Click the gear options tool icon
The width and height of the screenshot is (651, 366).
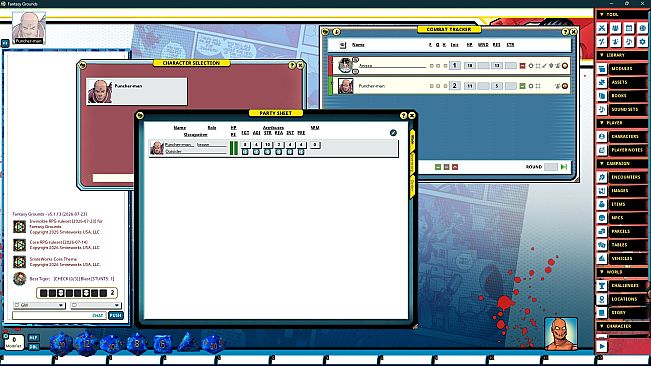[x=643, y=41]
